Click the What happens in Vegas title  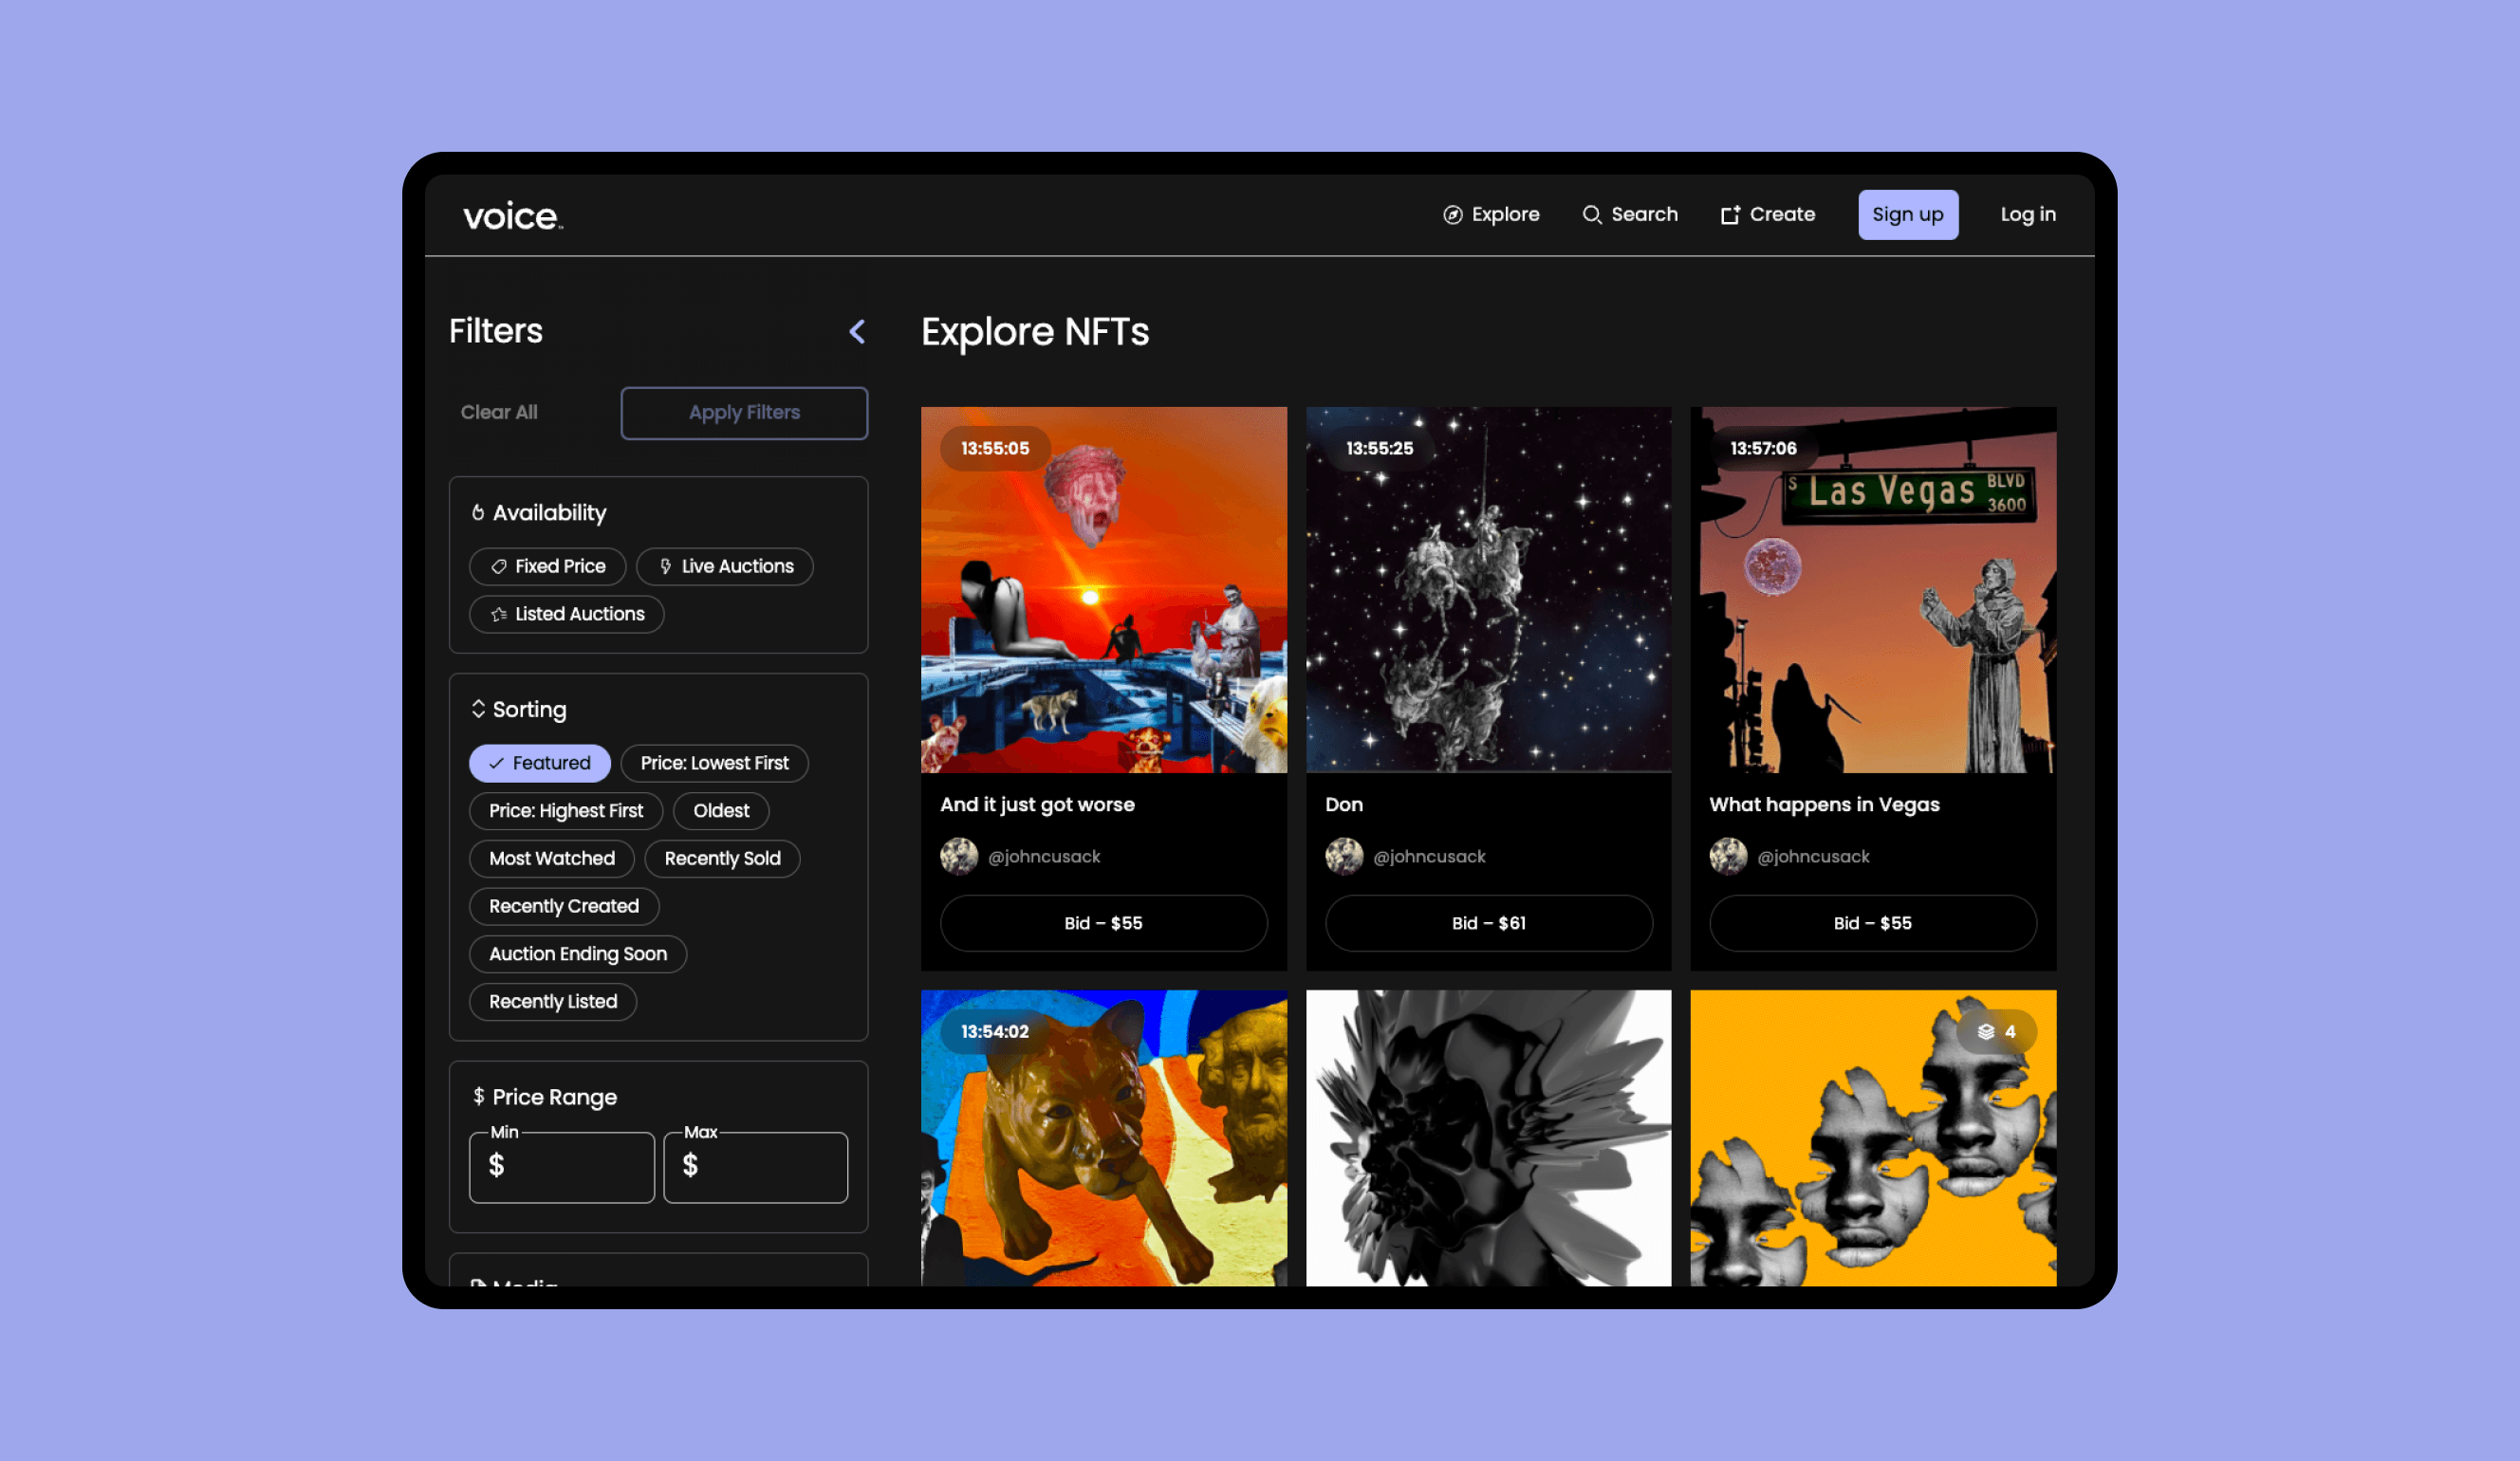point(1823,805)
